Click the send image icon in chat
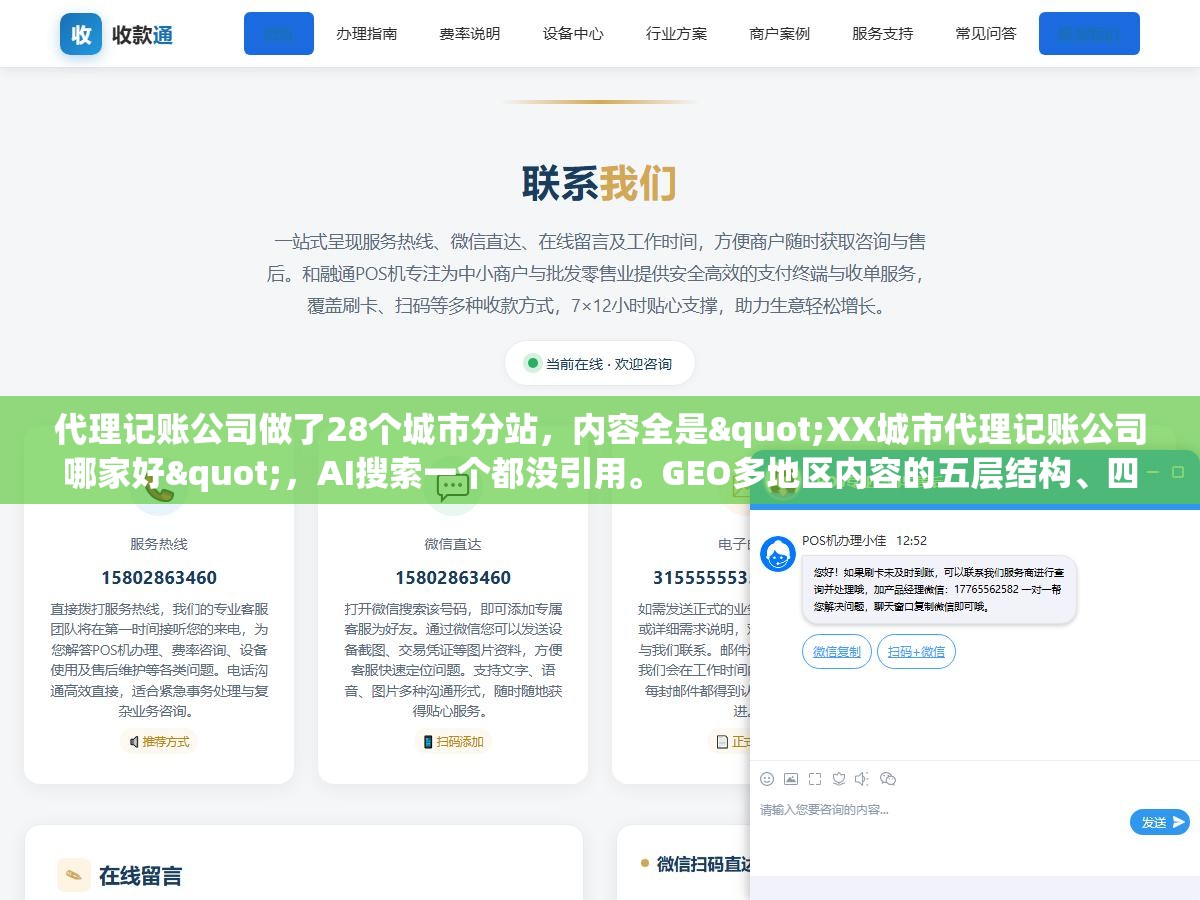 click(x=791, y=779)
